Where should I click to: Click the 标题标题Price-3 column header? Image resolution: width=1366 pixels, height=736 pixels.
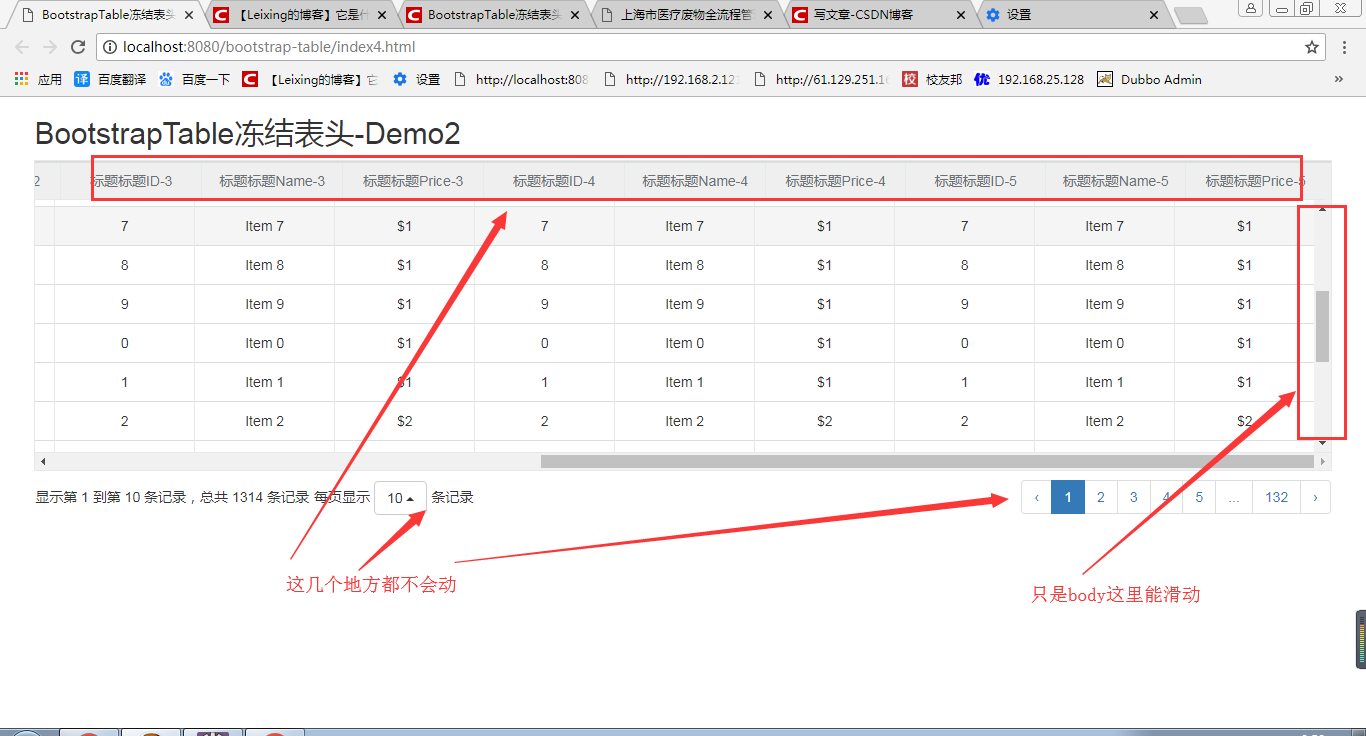[413, 181]
